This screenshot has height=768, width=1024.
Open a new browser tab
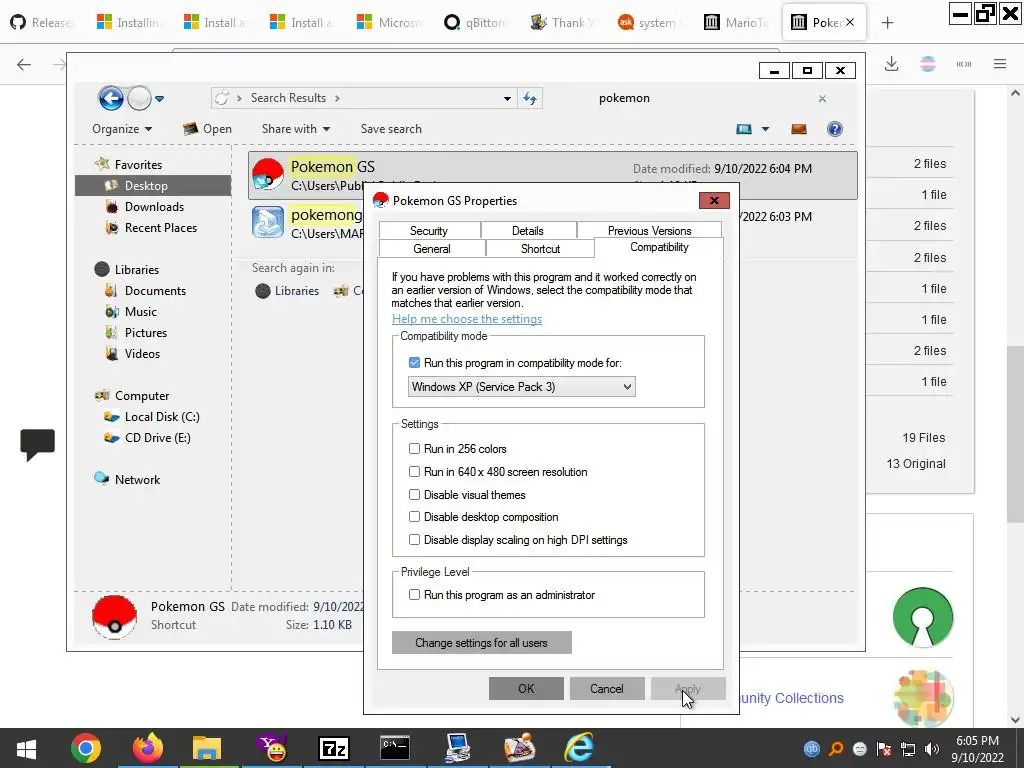887,23
